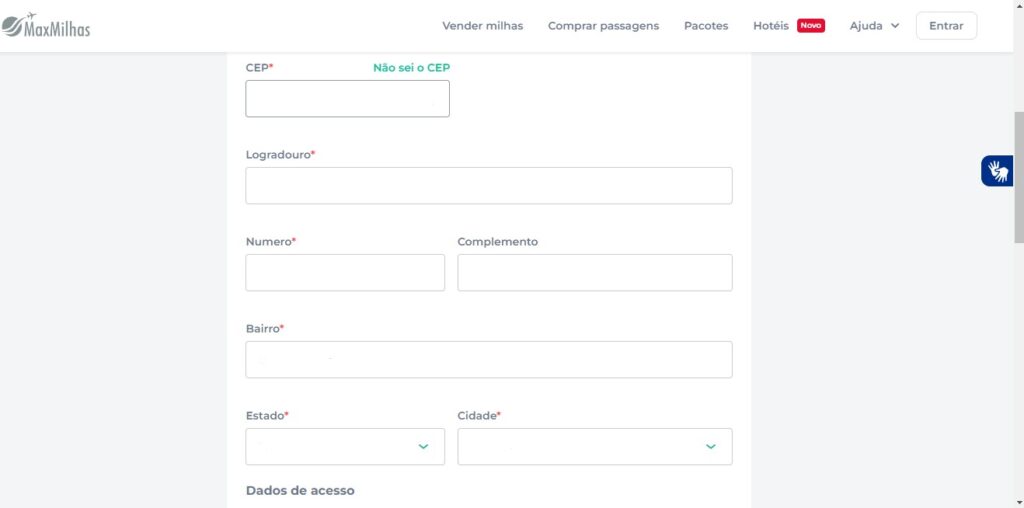The image size is (1024, 508).
Task: Open Comprar passagens page
Action: coord(603,26)
